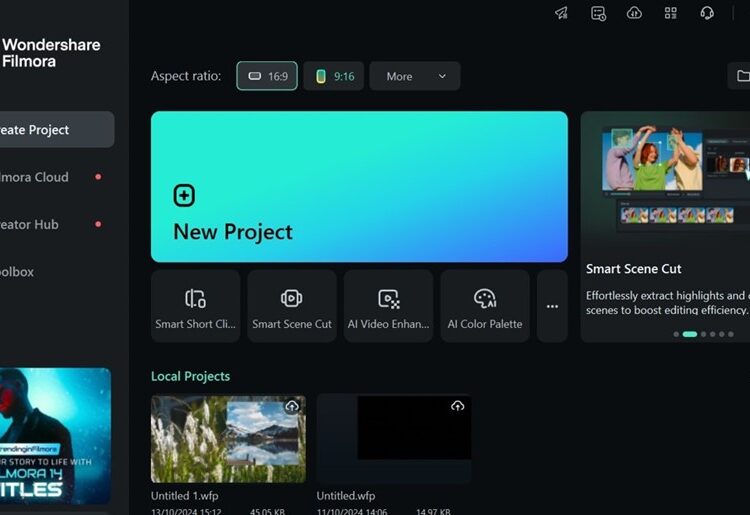Click the Smart Scene Cut card title
Image resolution: width=750 pixels, height=515 pixels.
pos(633,269)
